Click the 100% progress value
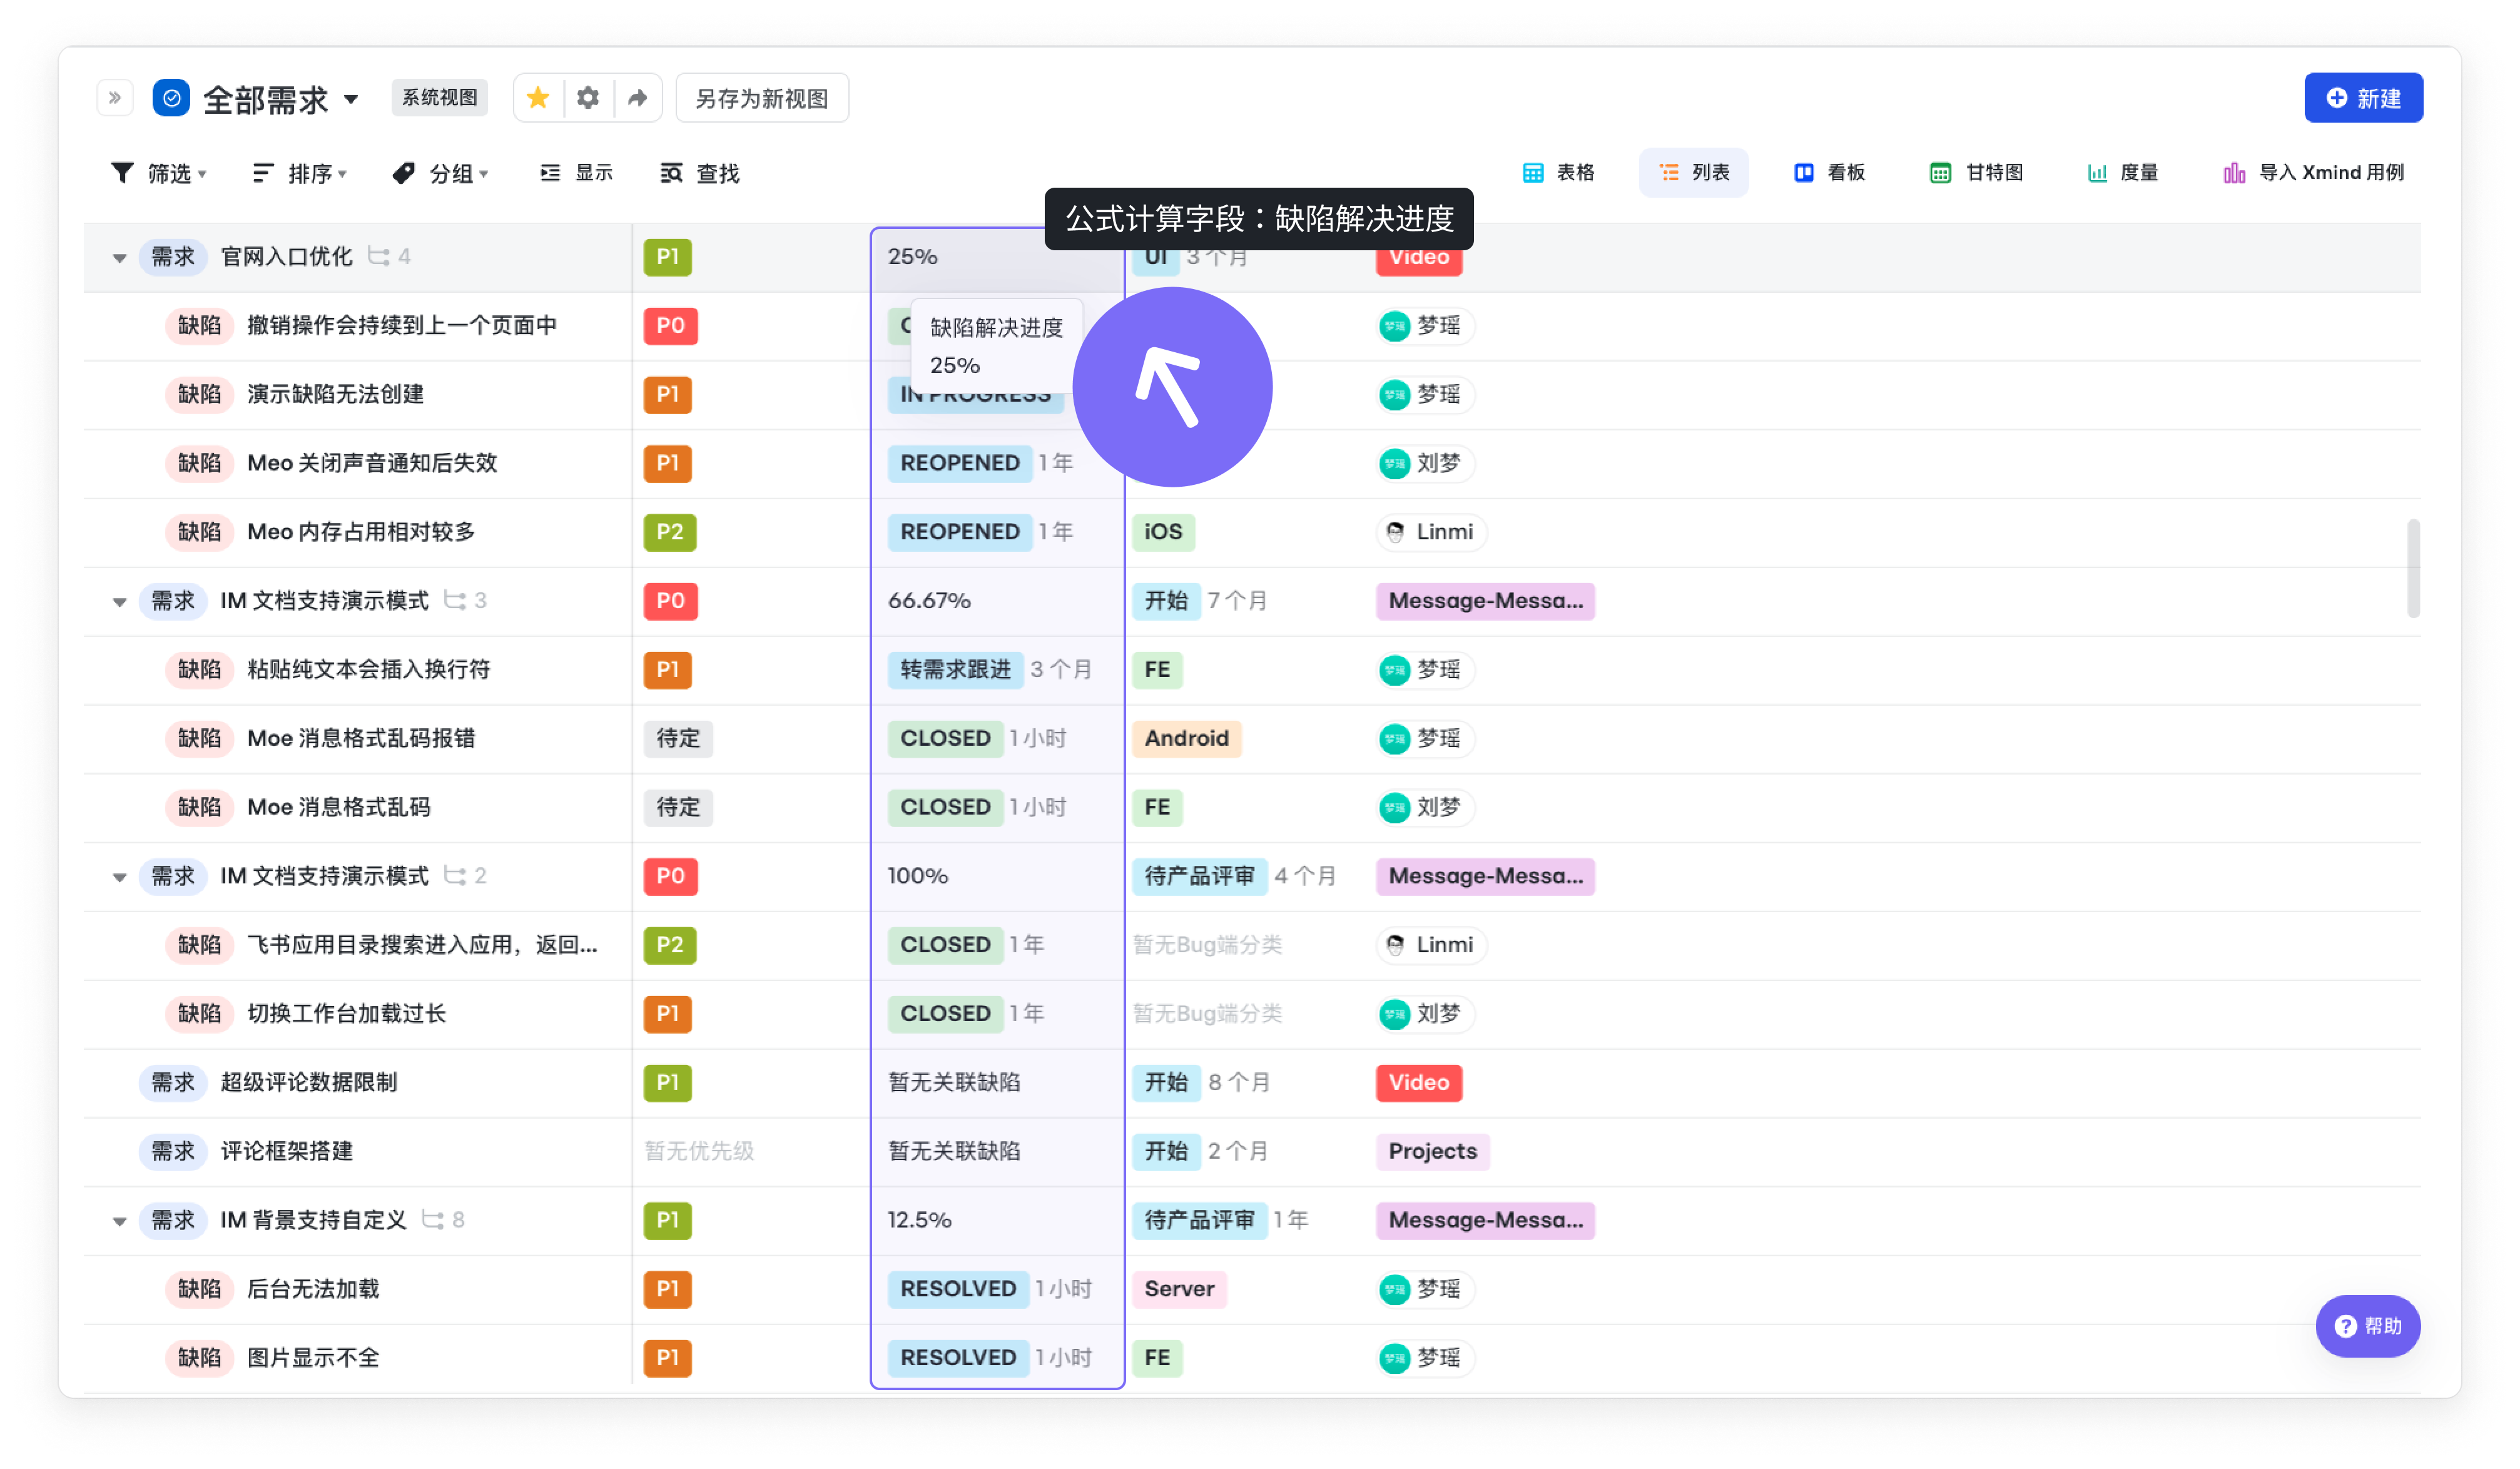 917,876
